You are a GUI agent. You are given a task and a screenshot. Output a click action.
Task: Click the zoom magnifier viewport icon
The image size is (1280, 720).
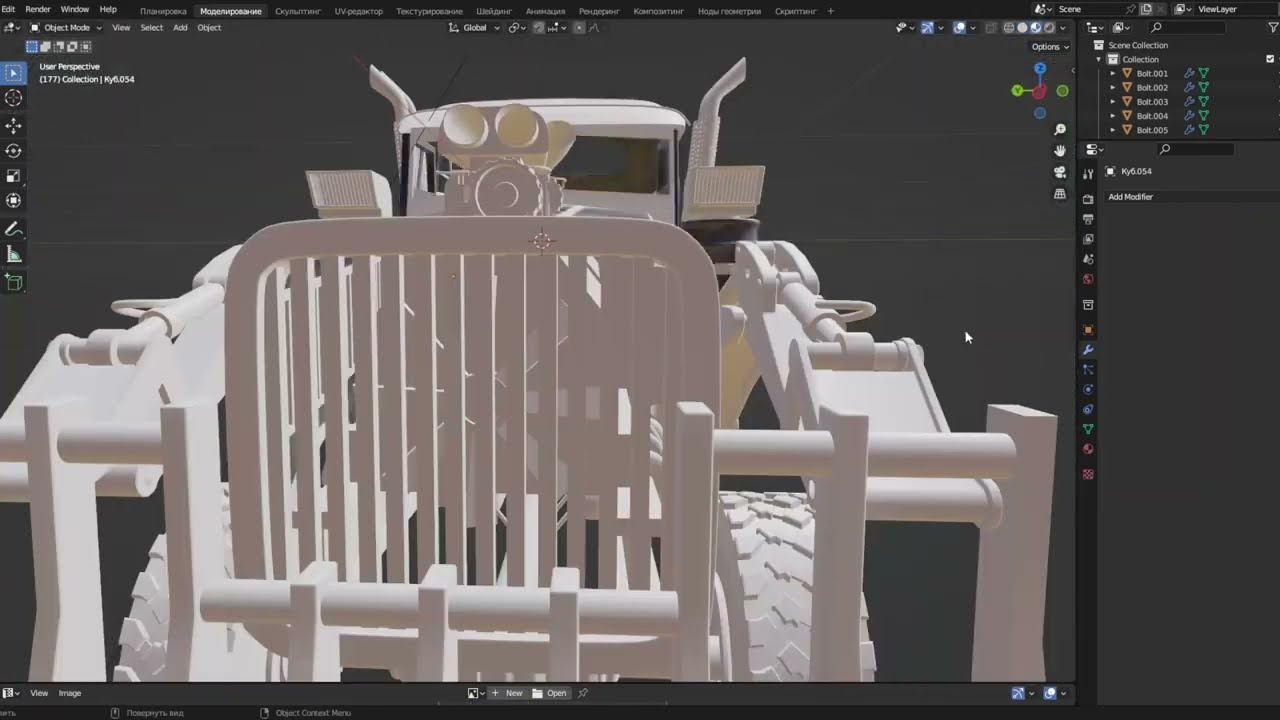(1060, 129)
